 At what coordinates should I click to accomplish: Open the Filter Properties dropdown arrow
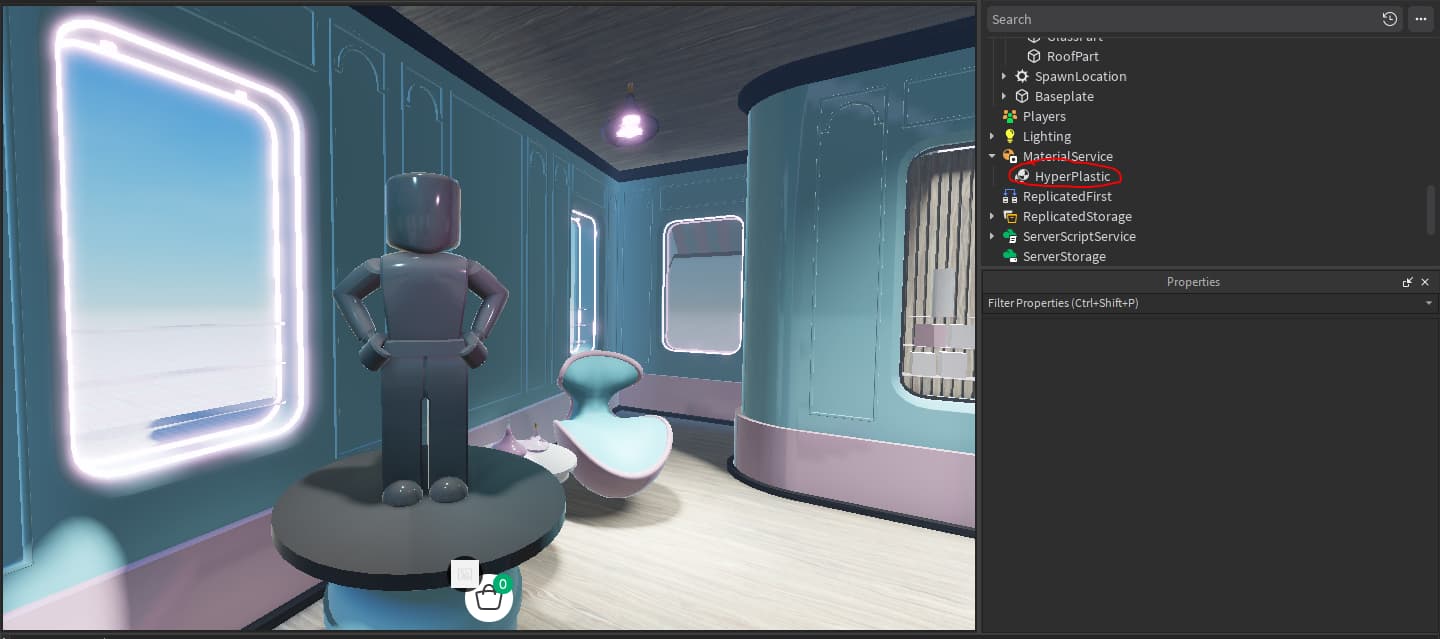click(x=1430, y=303)
